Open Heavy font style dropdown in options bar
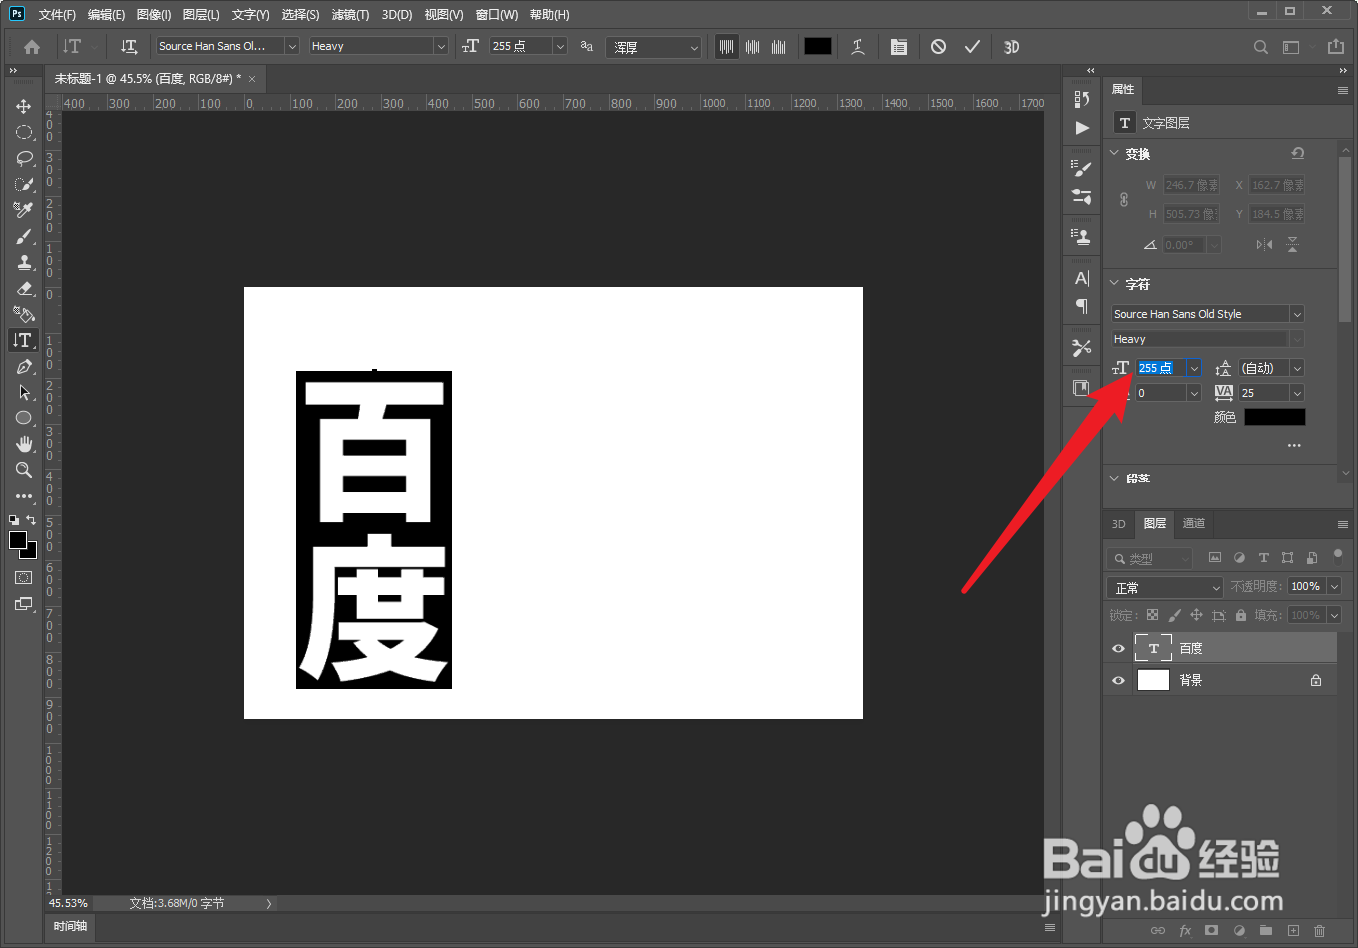The width and height of the screenshot is (1358, 948). (440, 46)
